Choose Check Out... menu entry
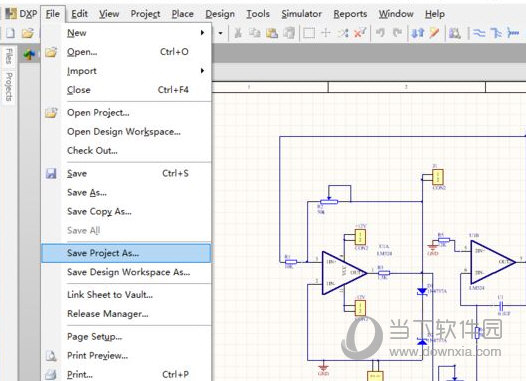The image size is (526, 381). tap(126, 151)
